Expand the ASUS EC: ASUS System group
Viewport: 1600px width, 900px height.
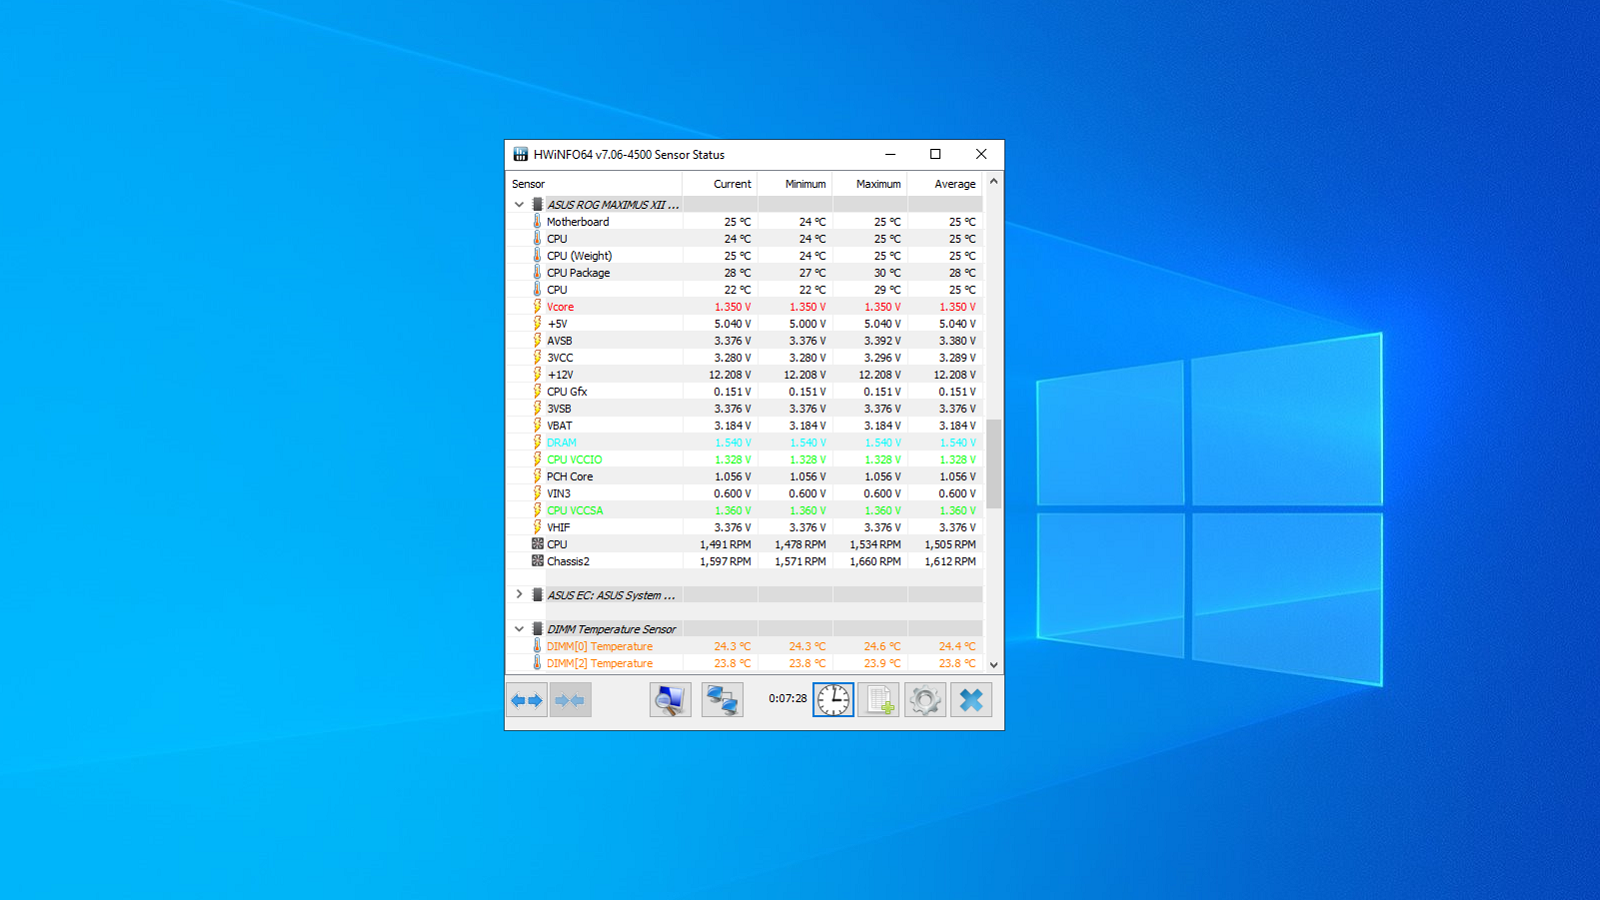click(x=519, y=595)
